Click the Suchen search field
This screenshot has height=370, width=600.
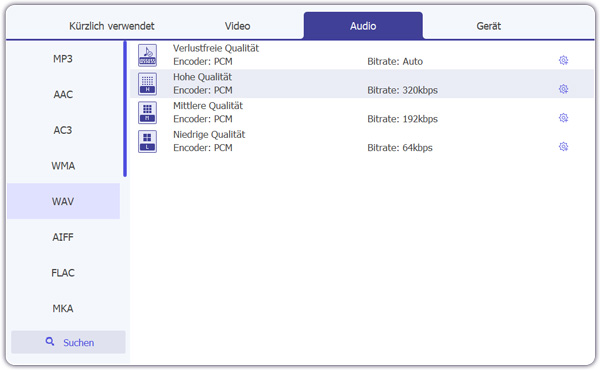pos(68,342)
